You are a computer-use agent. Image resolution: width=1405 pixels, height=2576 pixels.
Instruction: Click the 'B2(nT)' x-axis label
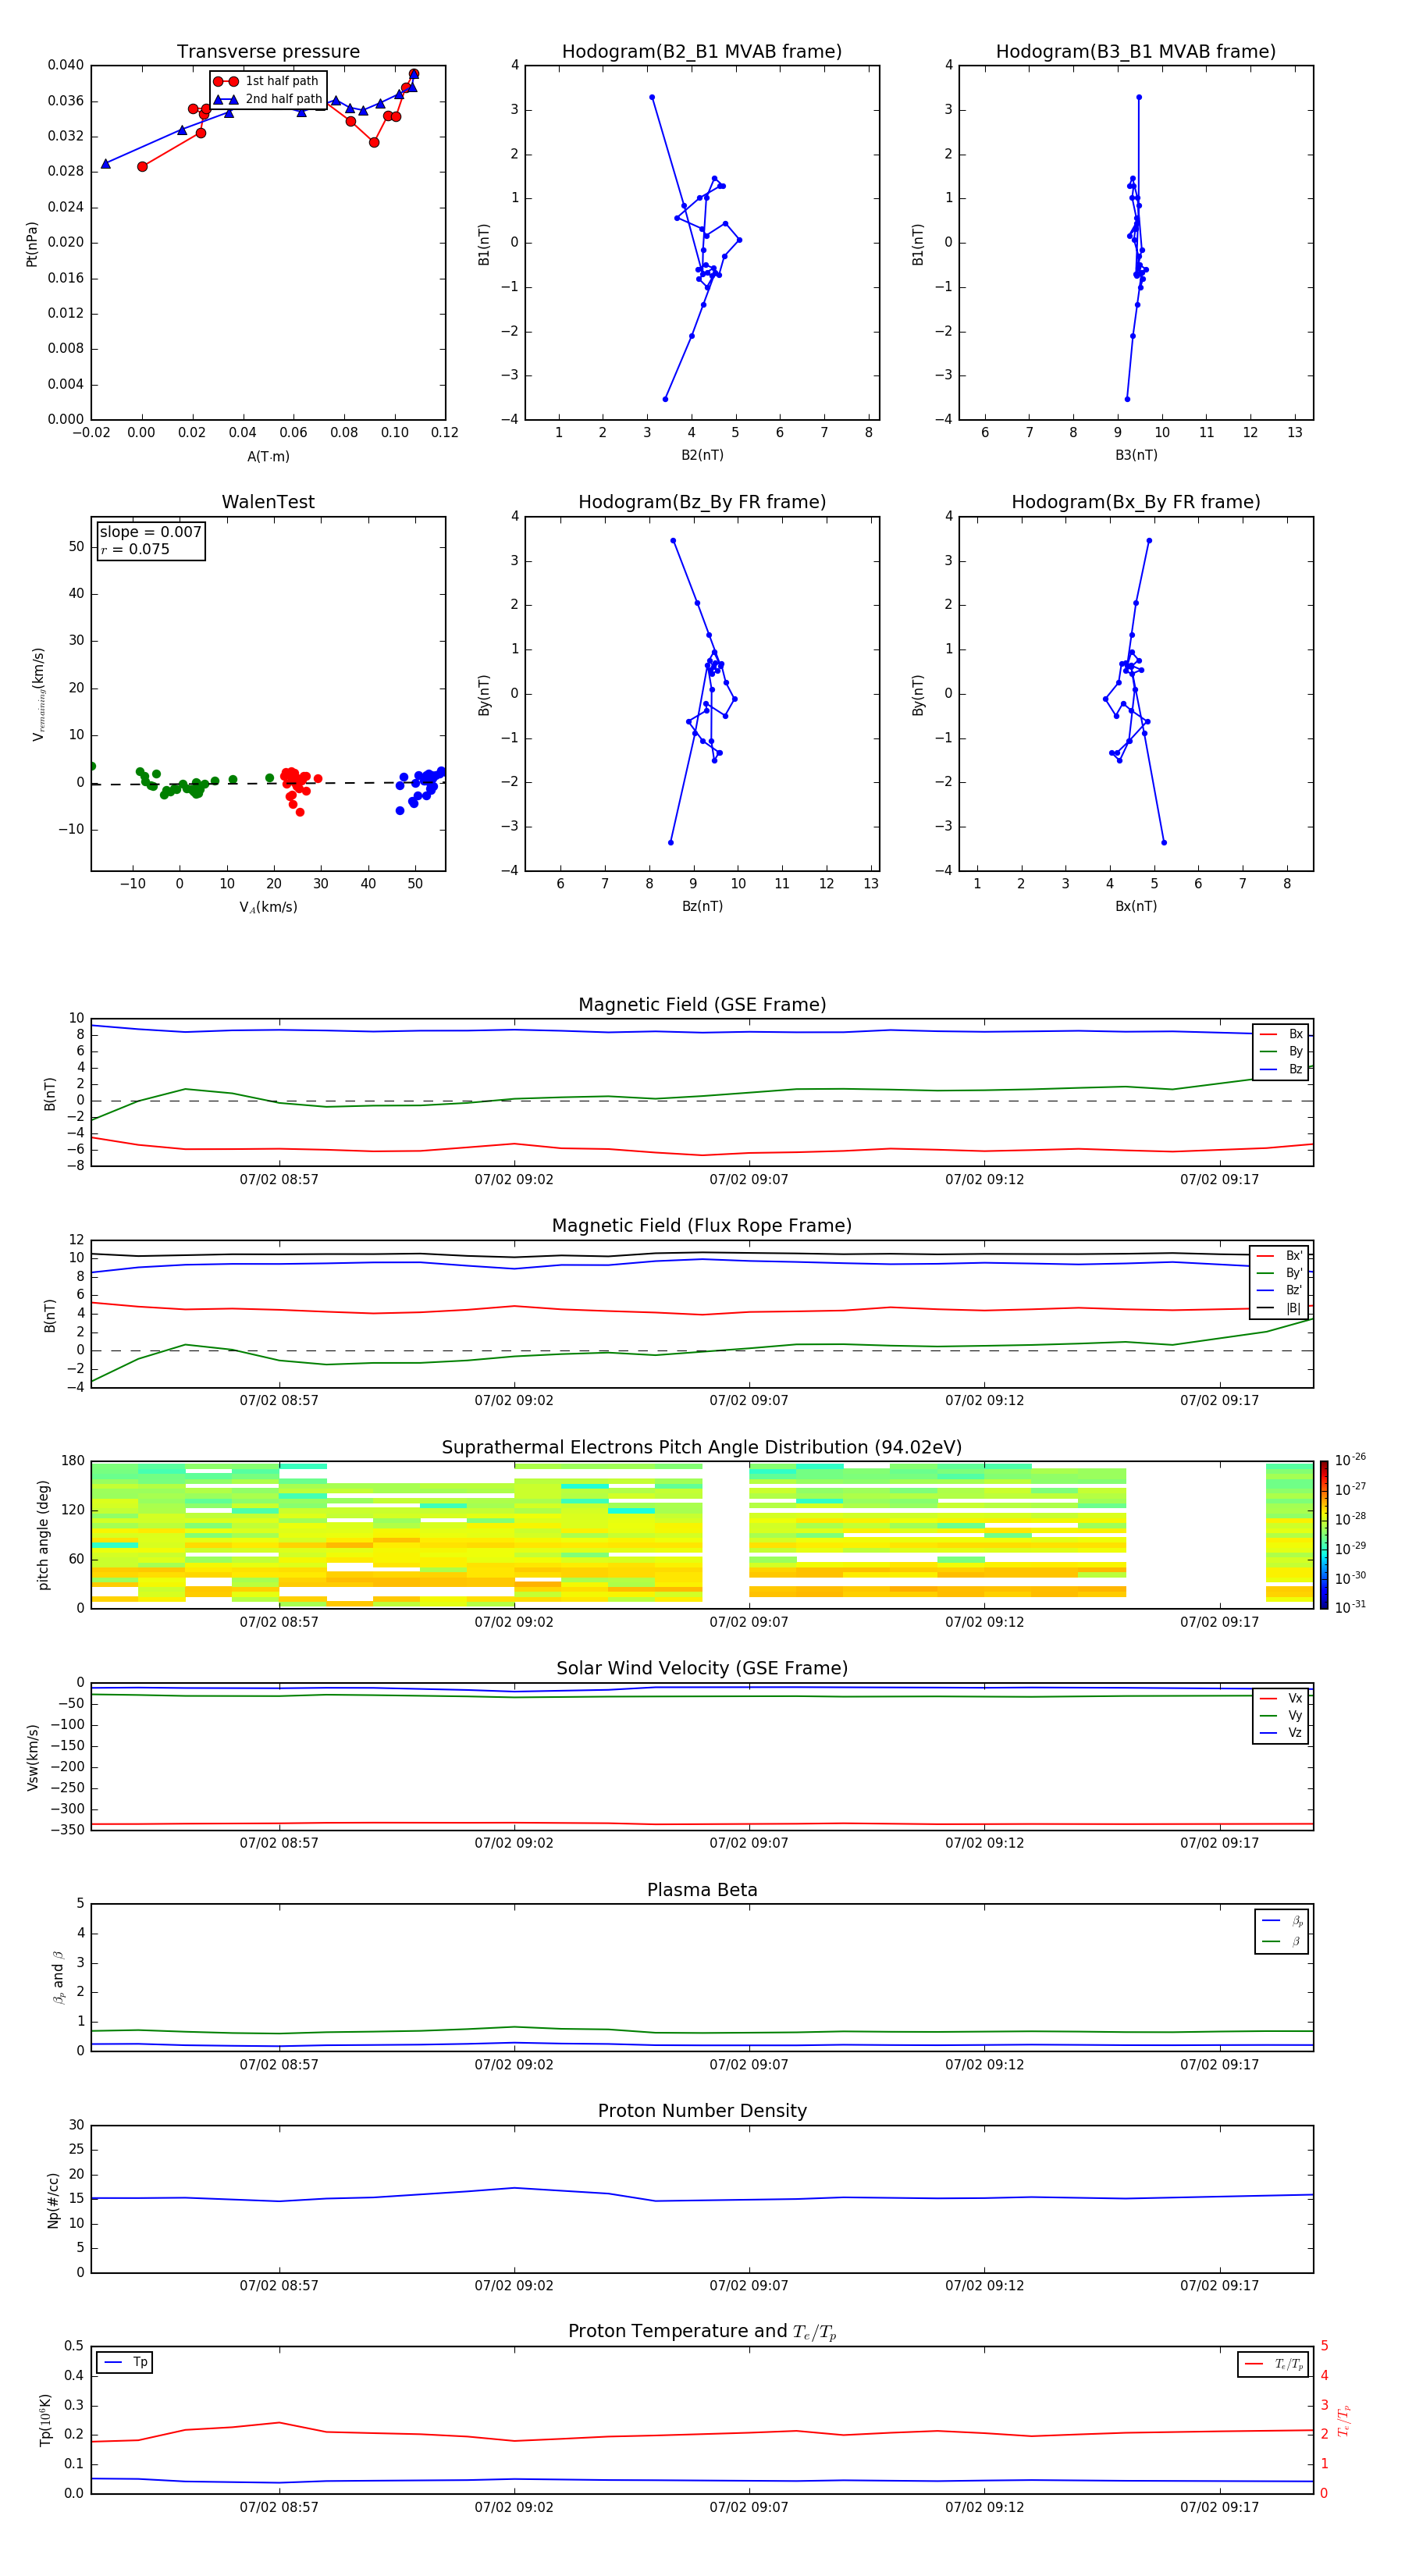tap(702, 455)
